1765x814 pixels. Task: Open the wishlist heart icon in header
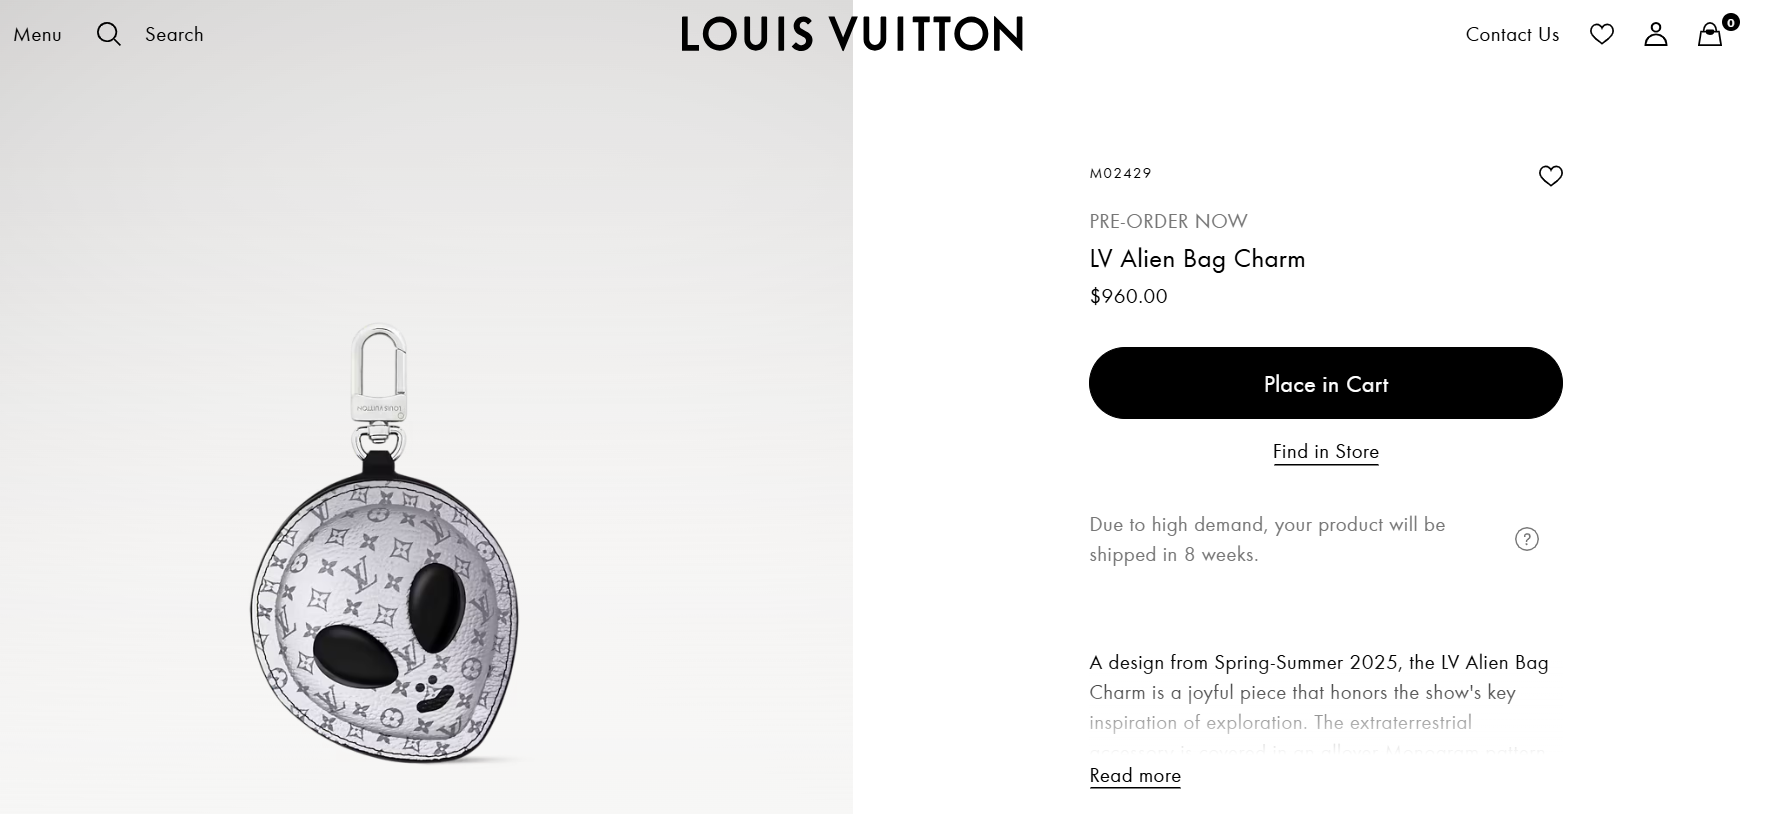pyautogui.click(x=1602, y=34)
